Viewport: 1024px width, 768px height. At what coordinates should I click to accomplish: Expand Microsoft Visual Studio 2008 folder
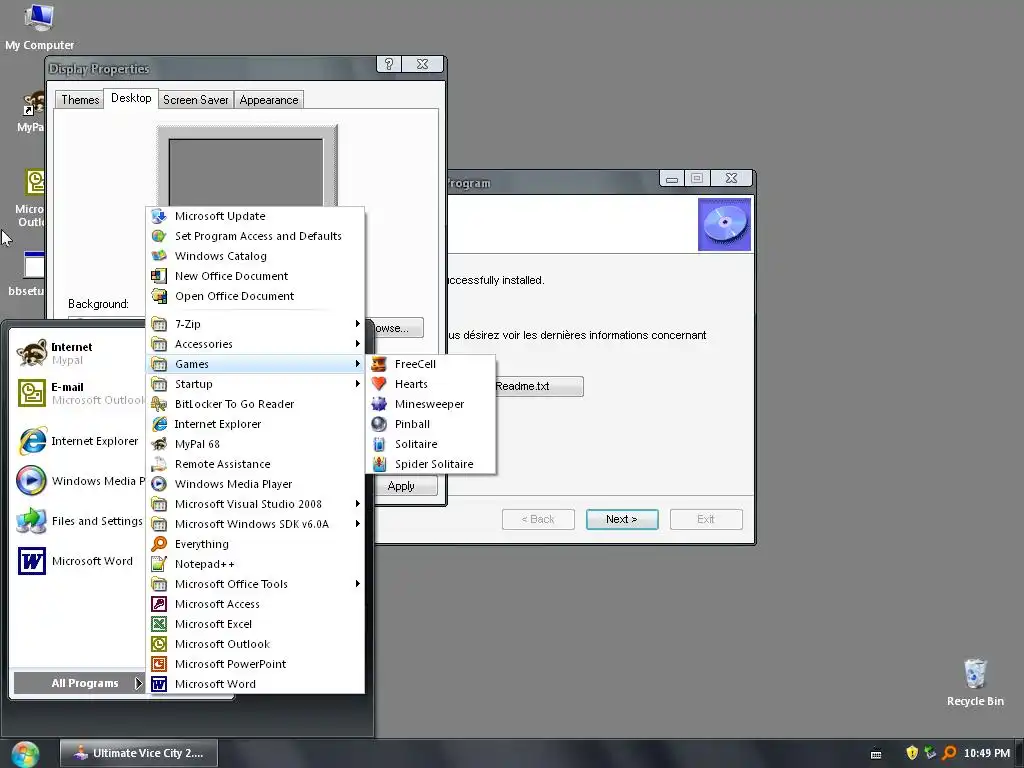coord(255,504)
